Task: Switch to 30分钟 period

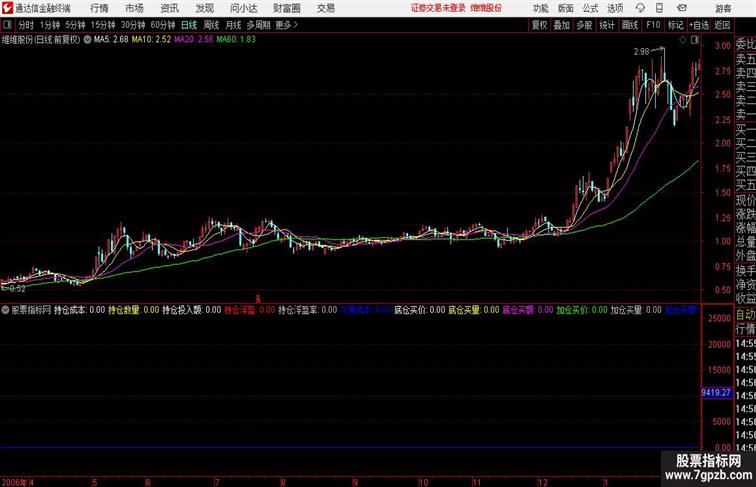Action: (x=133, y=25)
